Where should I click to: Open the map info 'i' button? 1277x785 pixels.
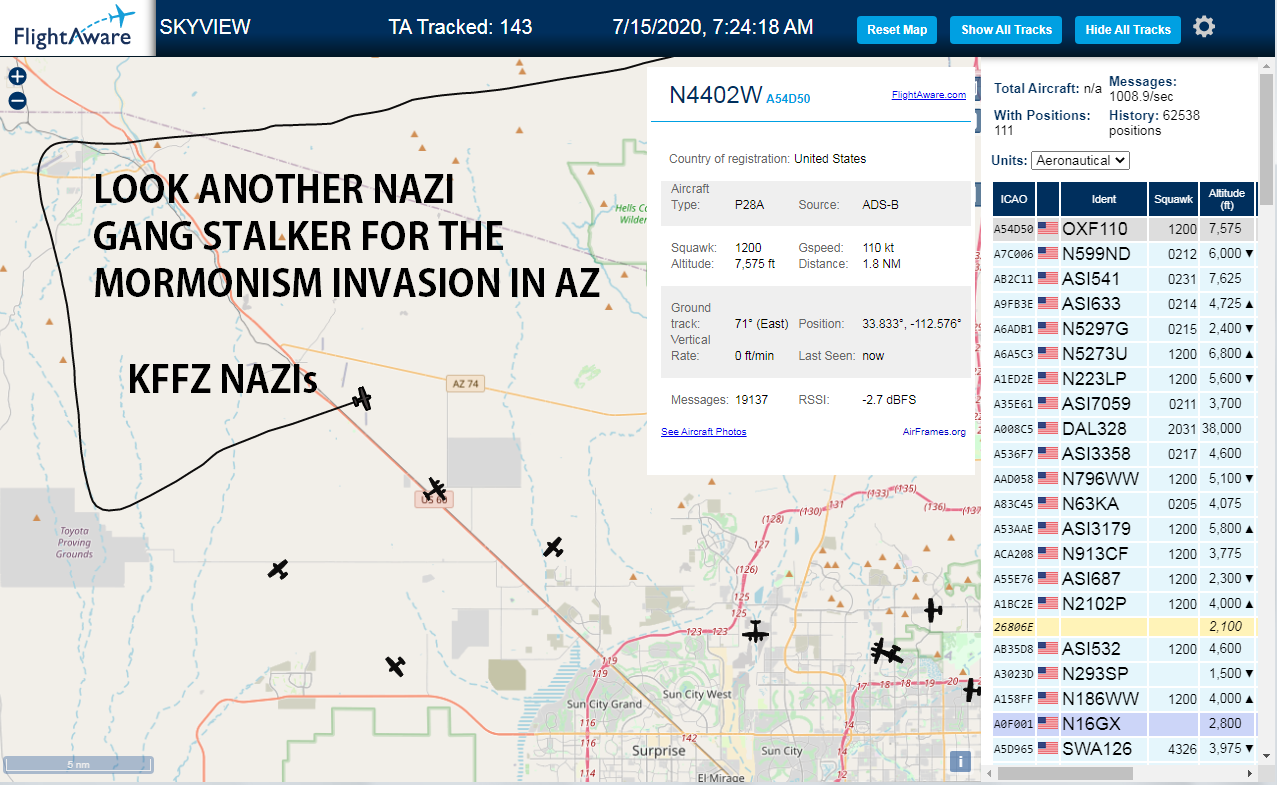tap(960, 761)
